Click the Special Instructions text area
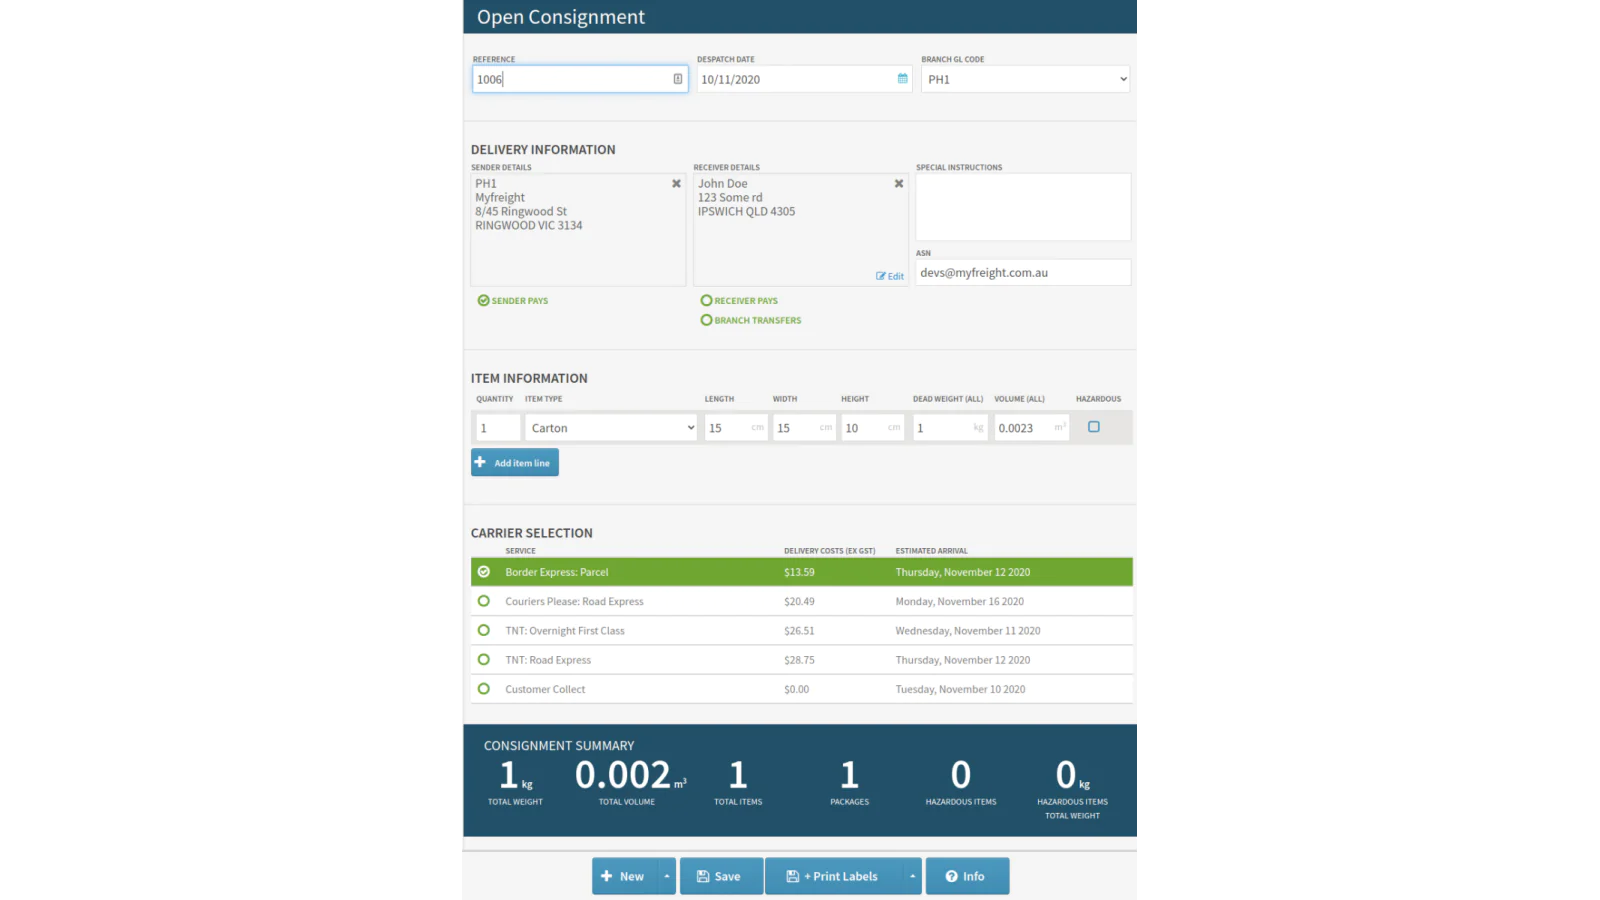 click(x=1023, y=207)
